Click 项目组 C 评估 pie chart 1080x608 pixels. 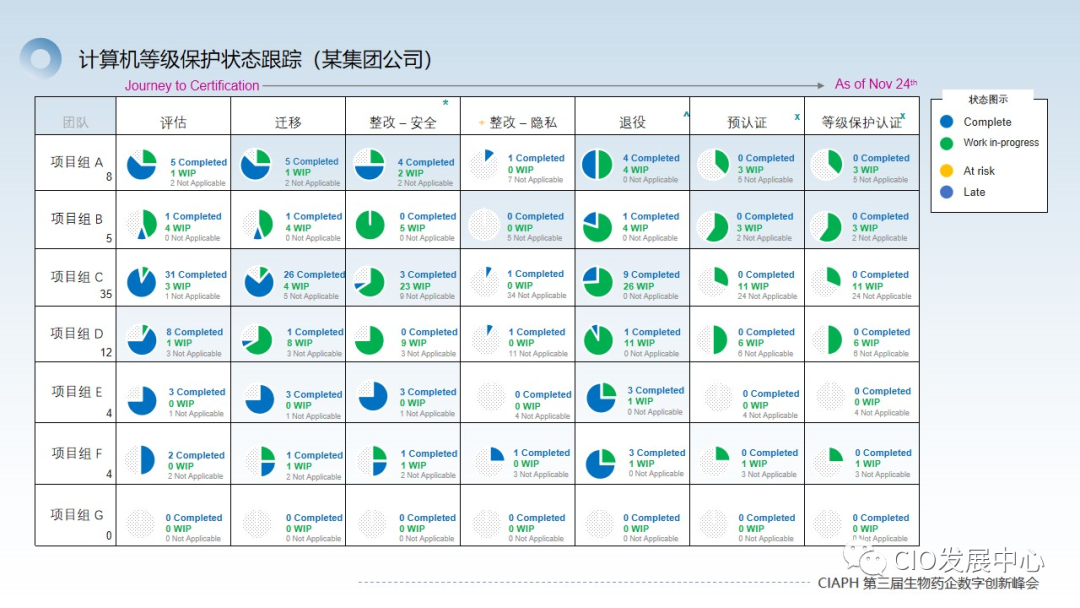(x=142, y=282)
